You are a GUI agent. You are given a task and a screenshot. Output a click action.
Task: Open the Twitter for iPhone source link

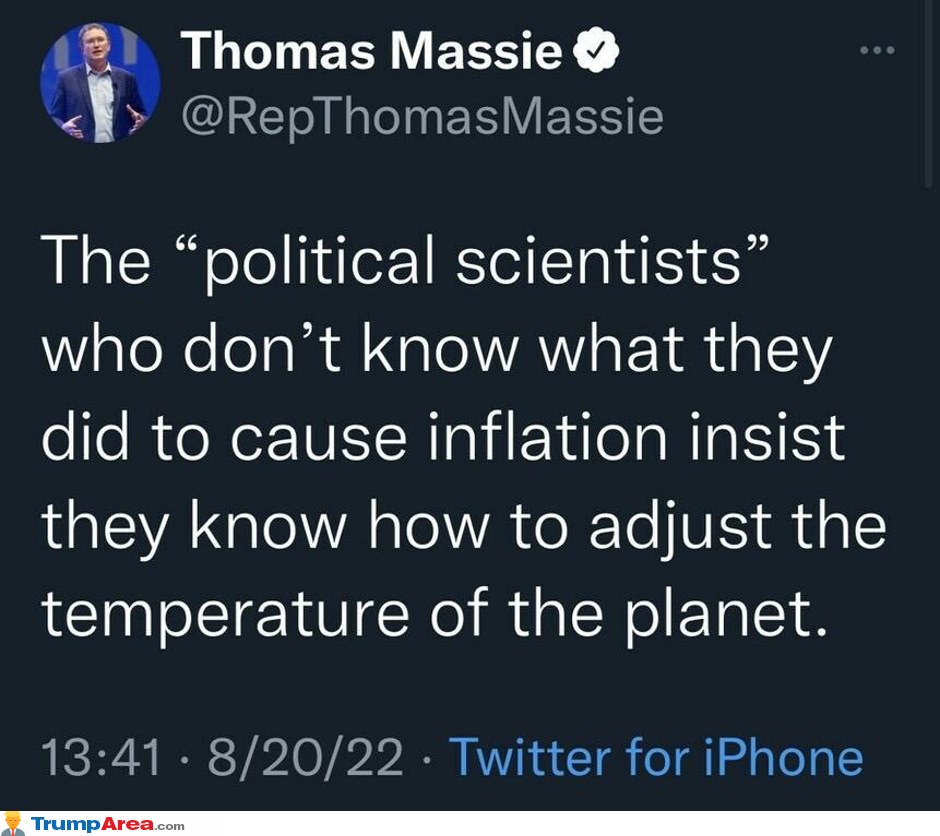click(656, 757)
